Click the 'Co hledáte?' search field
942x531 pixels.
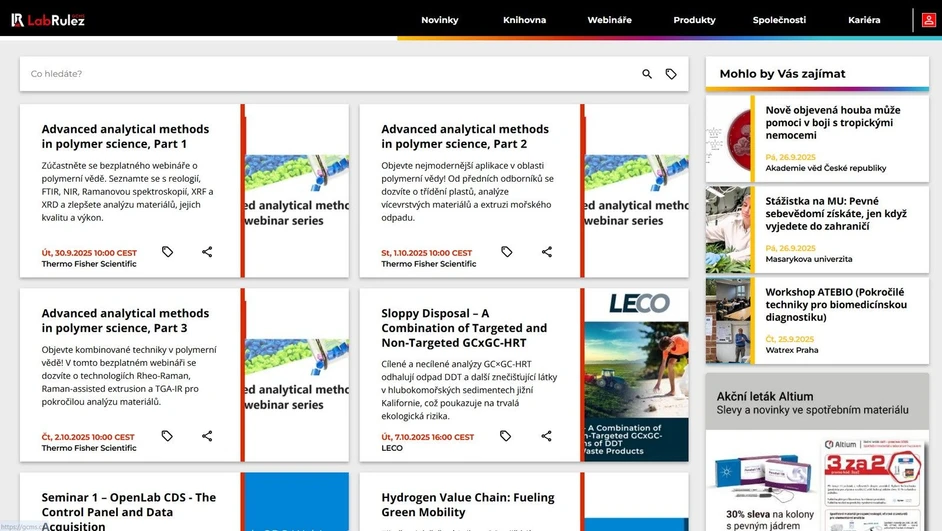330,74
